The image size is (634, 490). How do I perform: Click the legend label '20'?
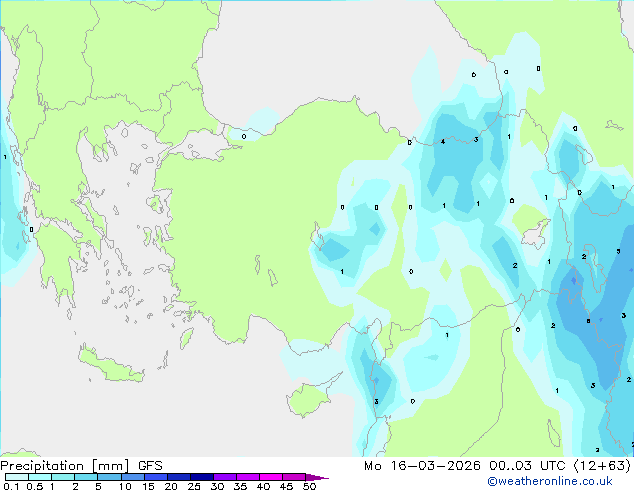click(171, 486)
